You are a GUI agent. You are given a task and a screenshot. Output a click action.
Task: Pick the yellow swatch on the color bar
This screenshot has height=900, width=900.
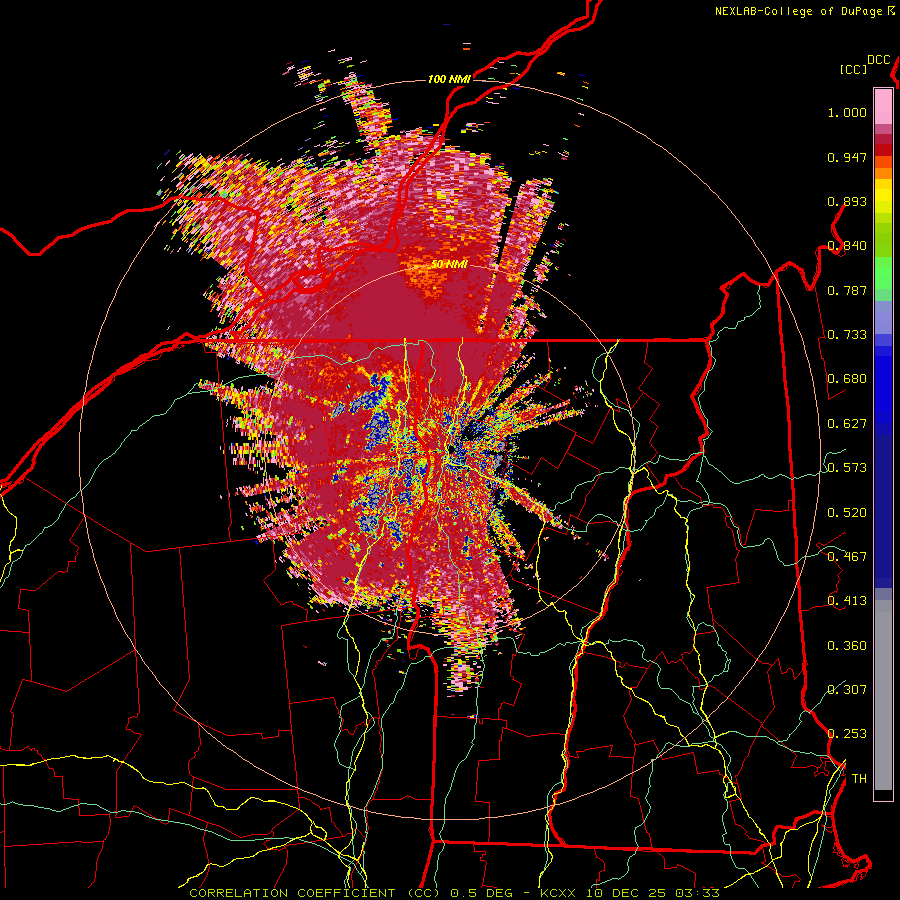(x=883, y=196)
